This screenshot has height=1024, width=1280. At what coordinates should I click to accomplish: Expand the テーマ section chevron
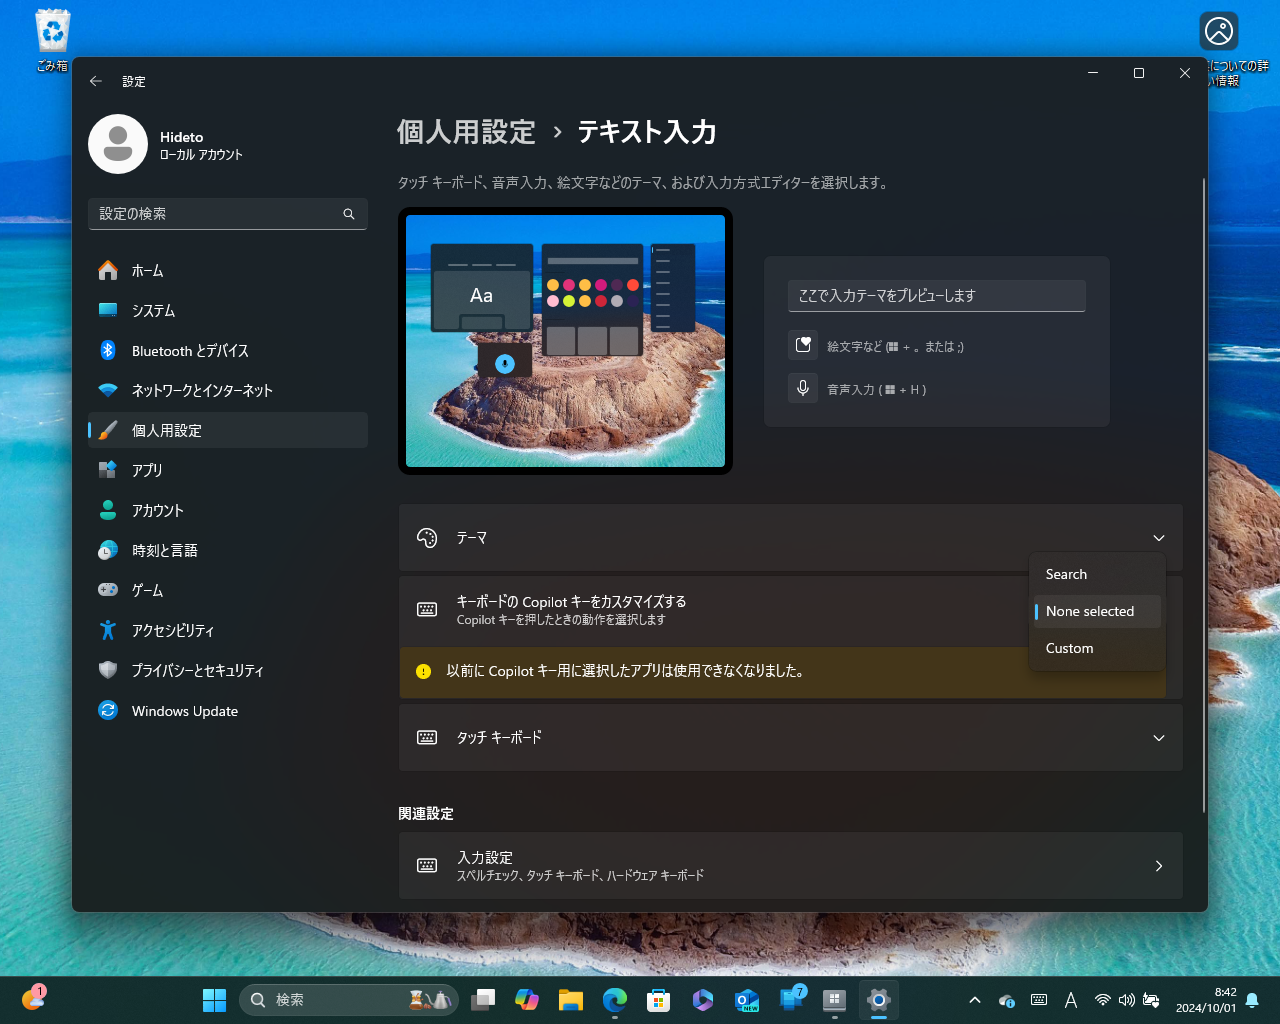1158,537
